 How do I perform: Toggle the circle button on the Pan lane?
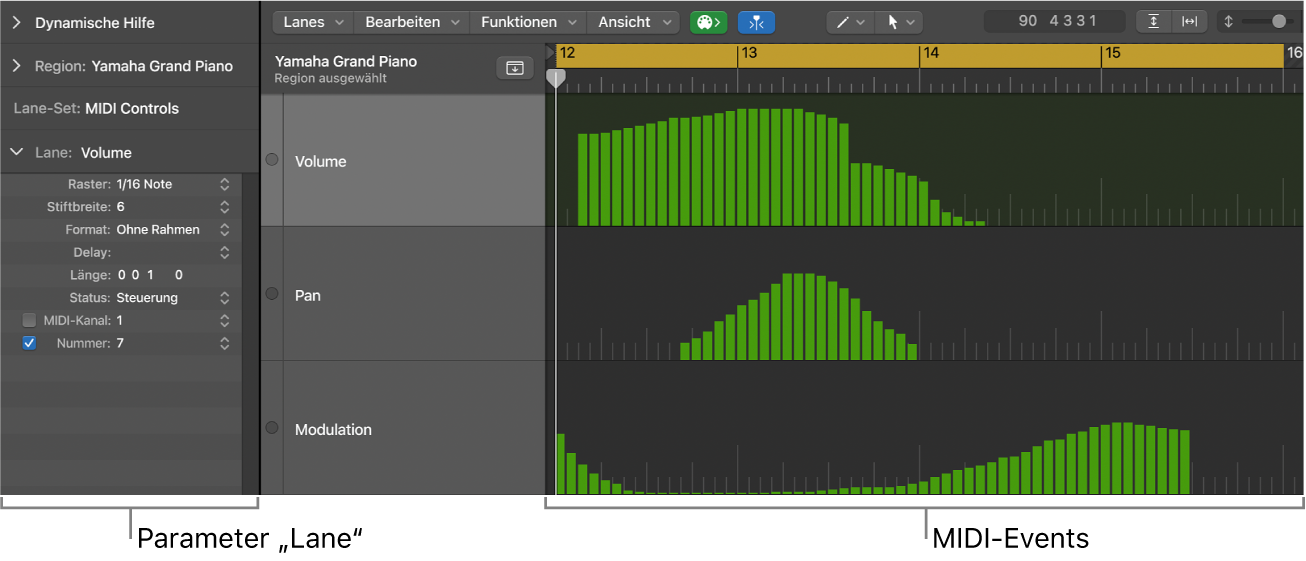[271, 294]
